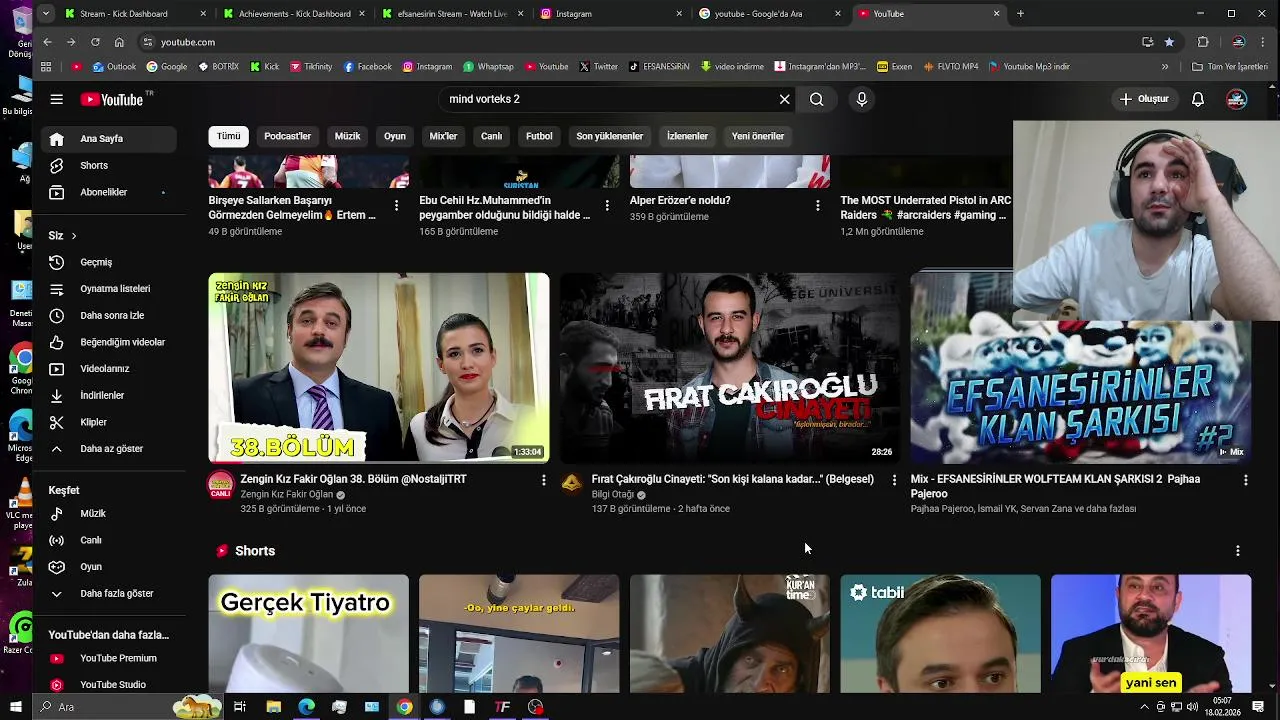This screenshot has height=720, width=1280.
Task: Start voice search with the microphone
Action: pos(862,99)
